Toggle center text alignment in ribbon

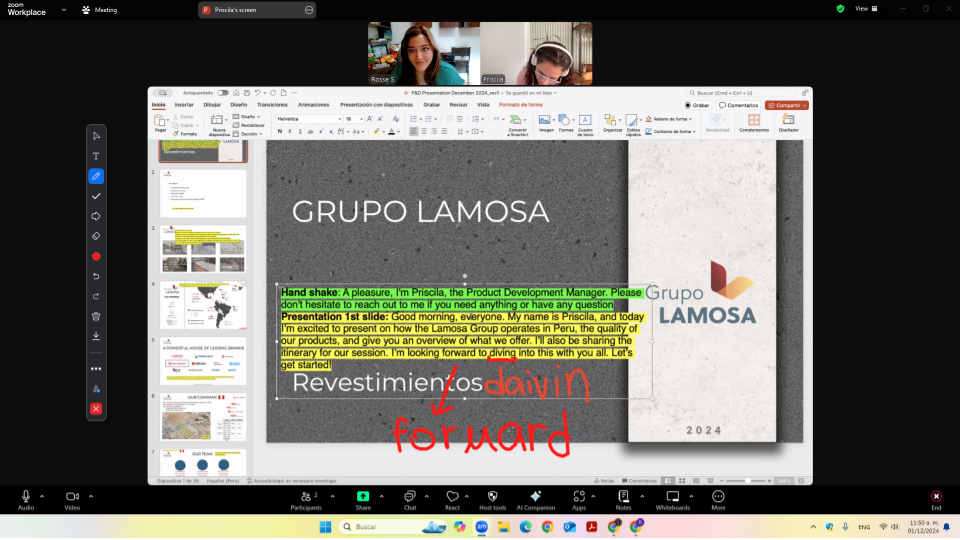[x=424, y=132]
